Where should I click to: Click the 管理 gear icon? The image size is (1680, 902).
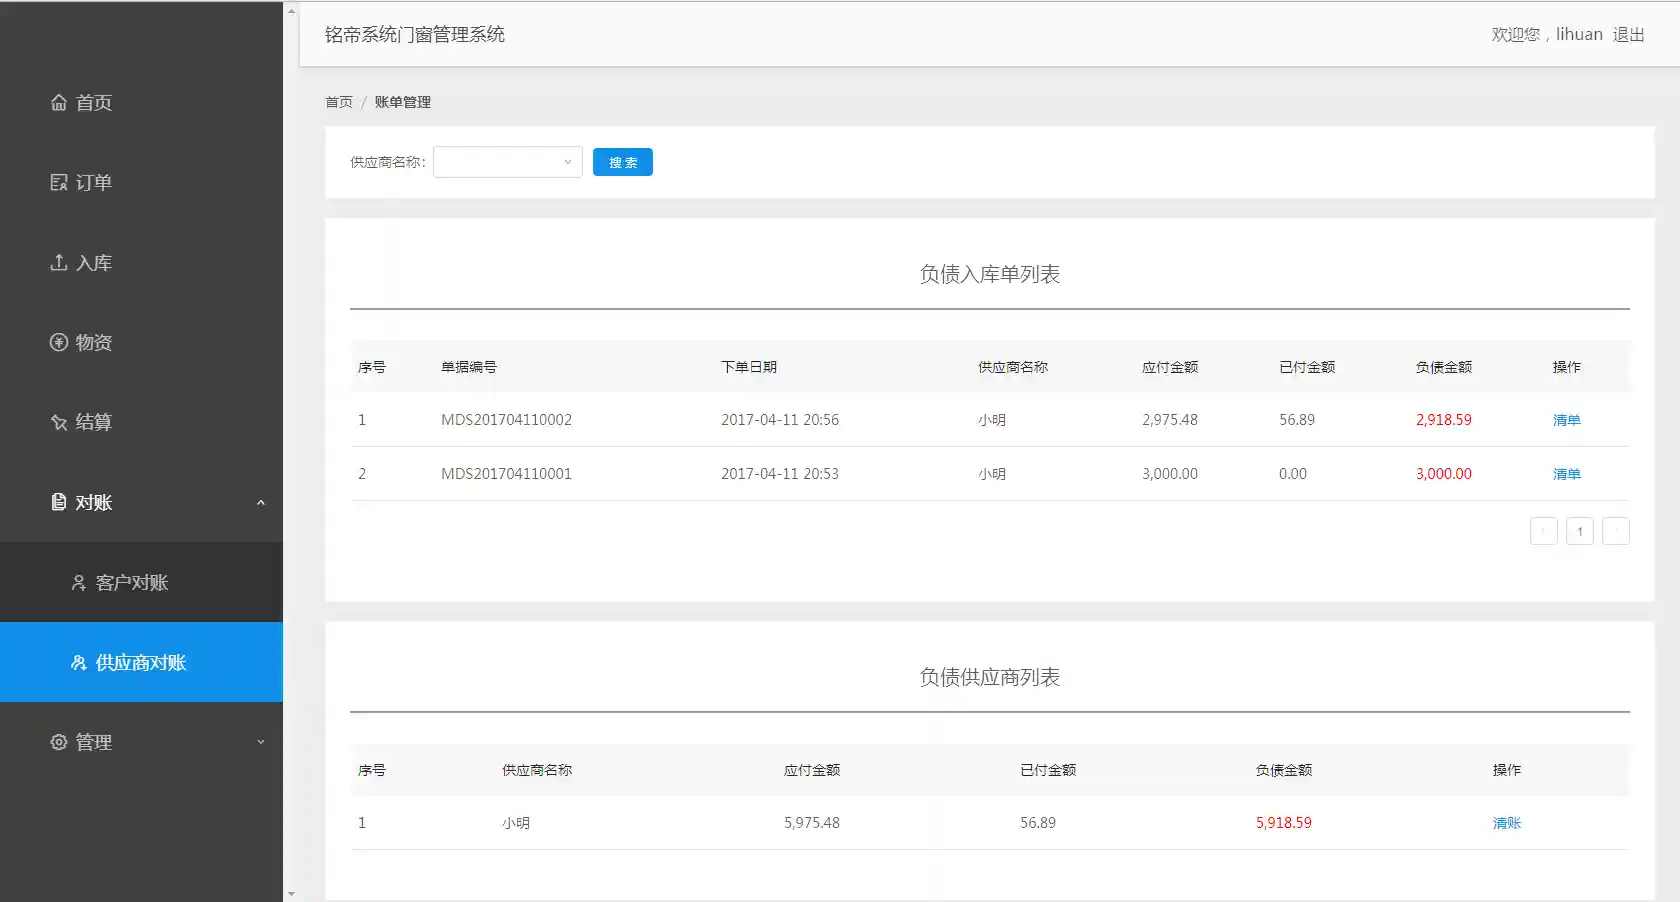(x=59, y=742)
